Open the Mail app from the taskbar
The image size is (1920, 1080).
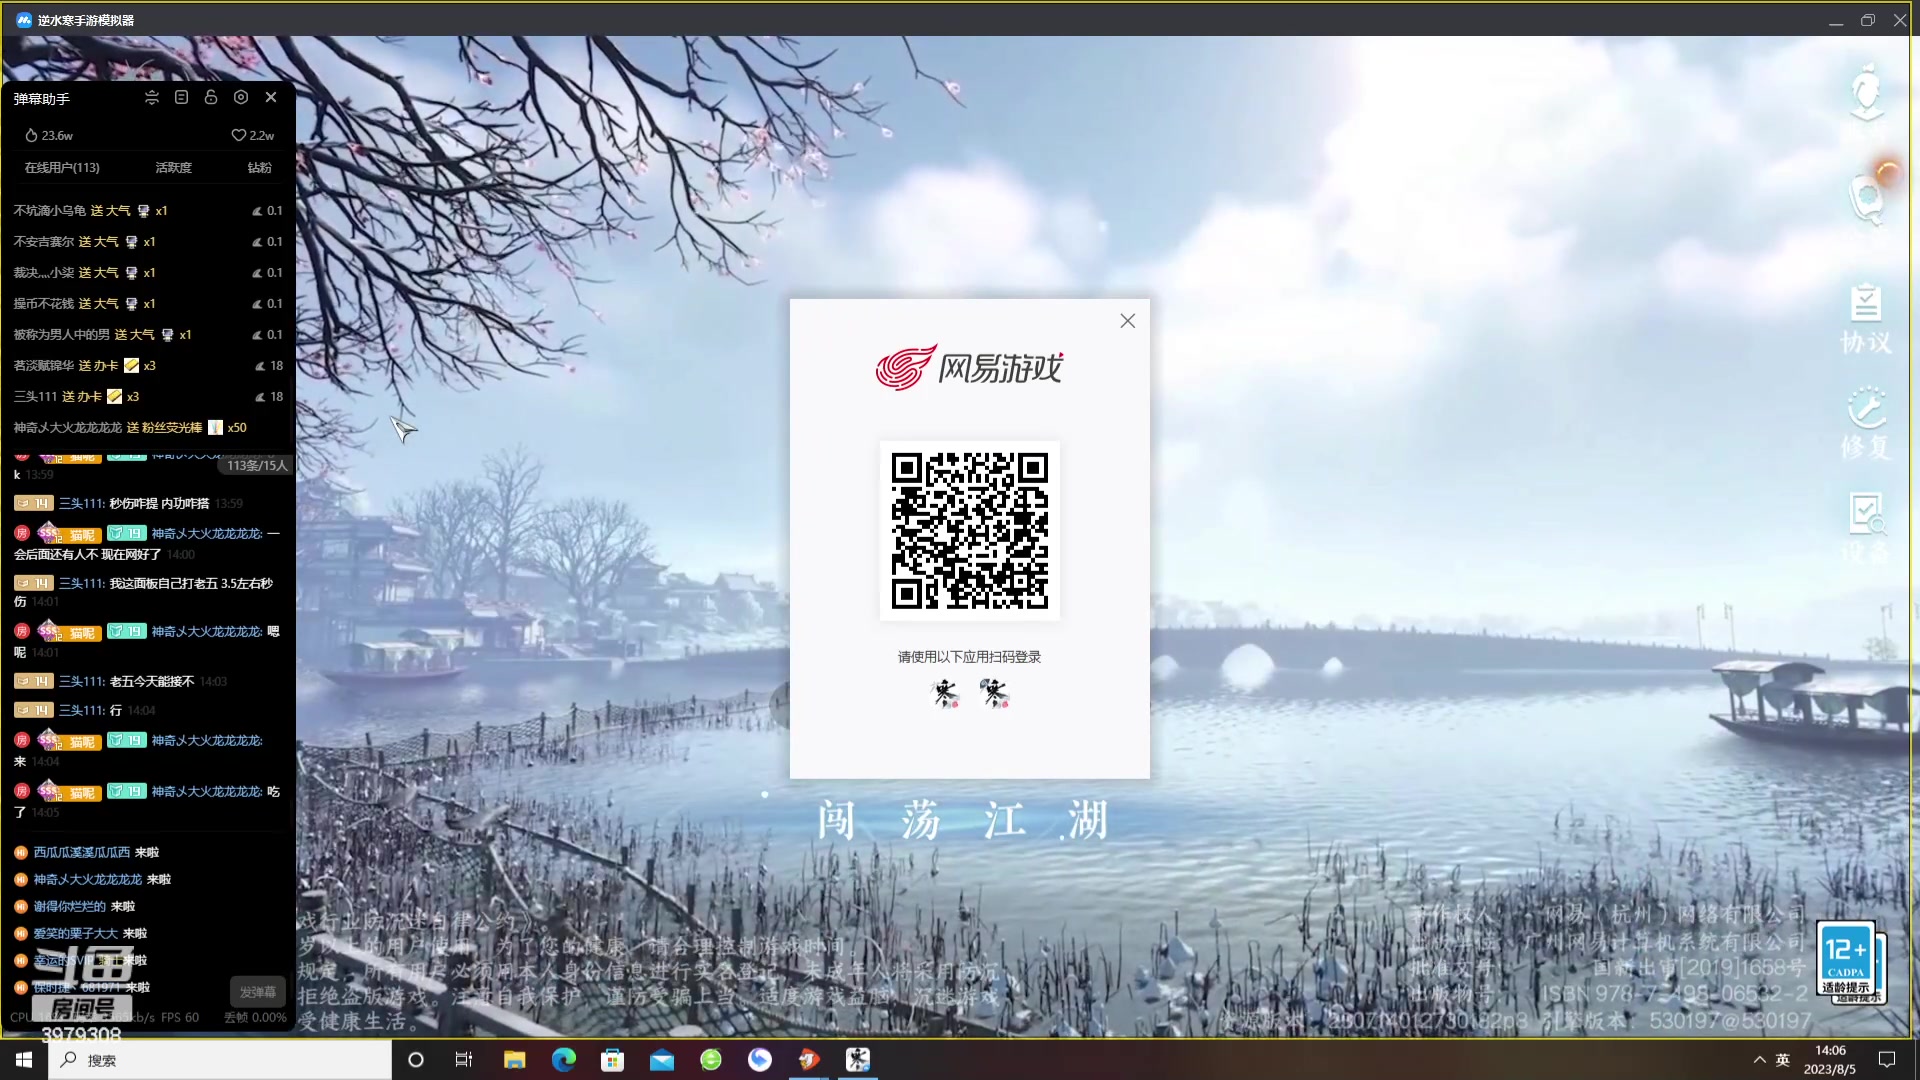point(661,1060)
